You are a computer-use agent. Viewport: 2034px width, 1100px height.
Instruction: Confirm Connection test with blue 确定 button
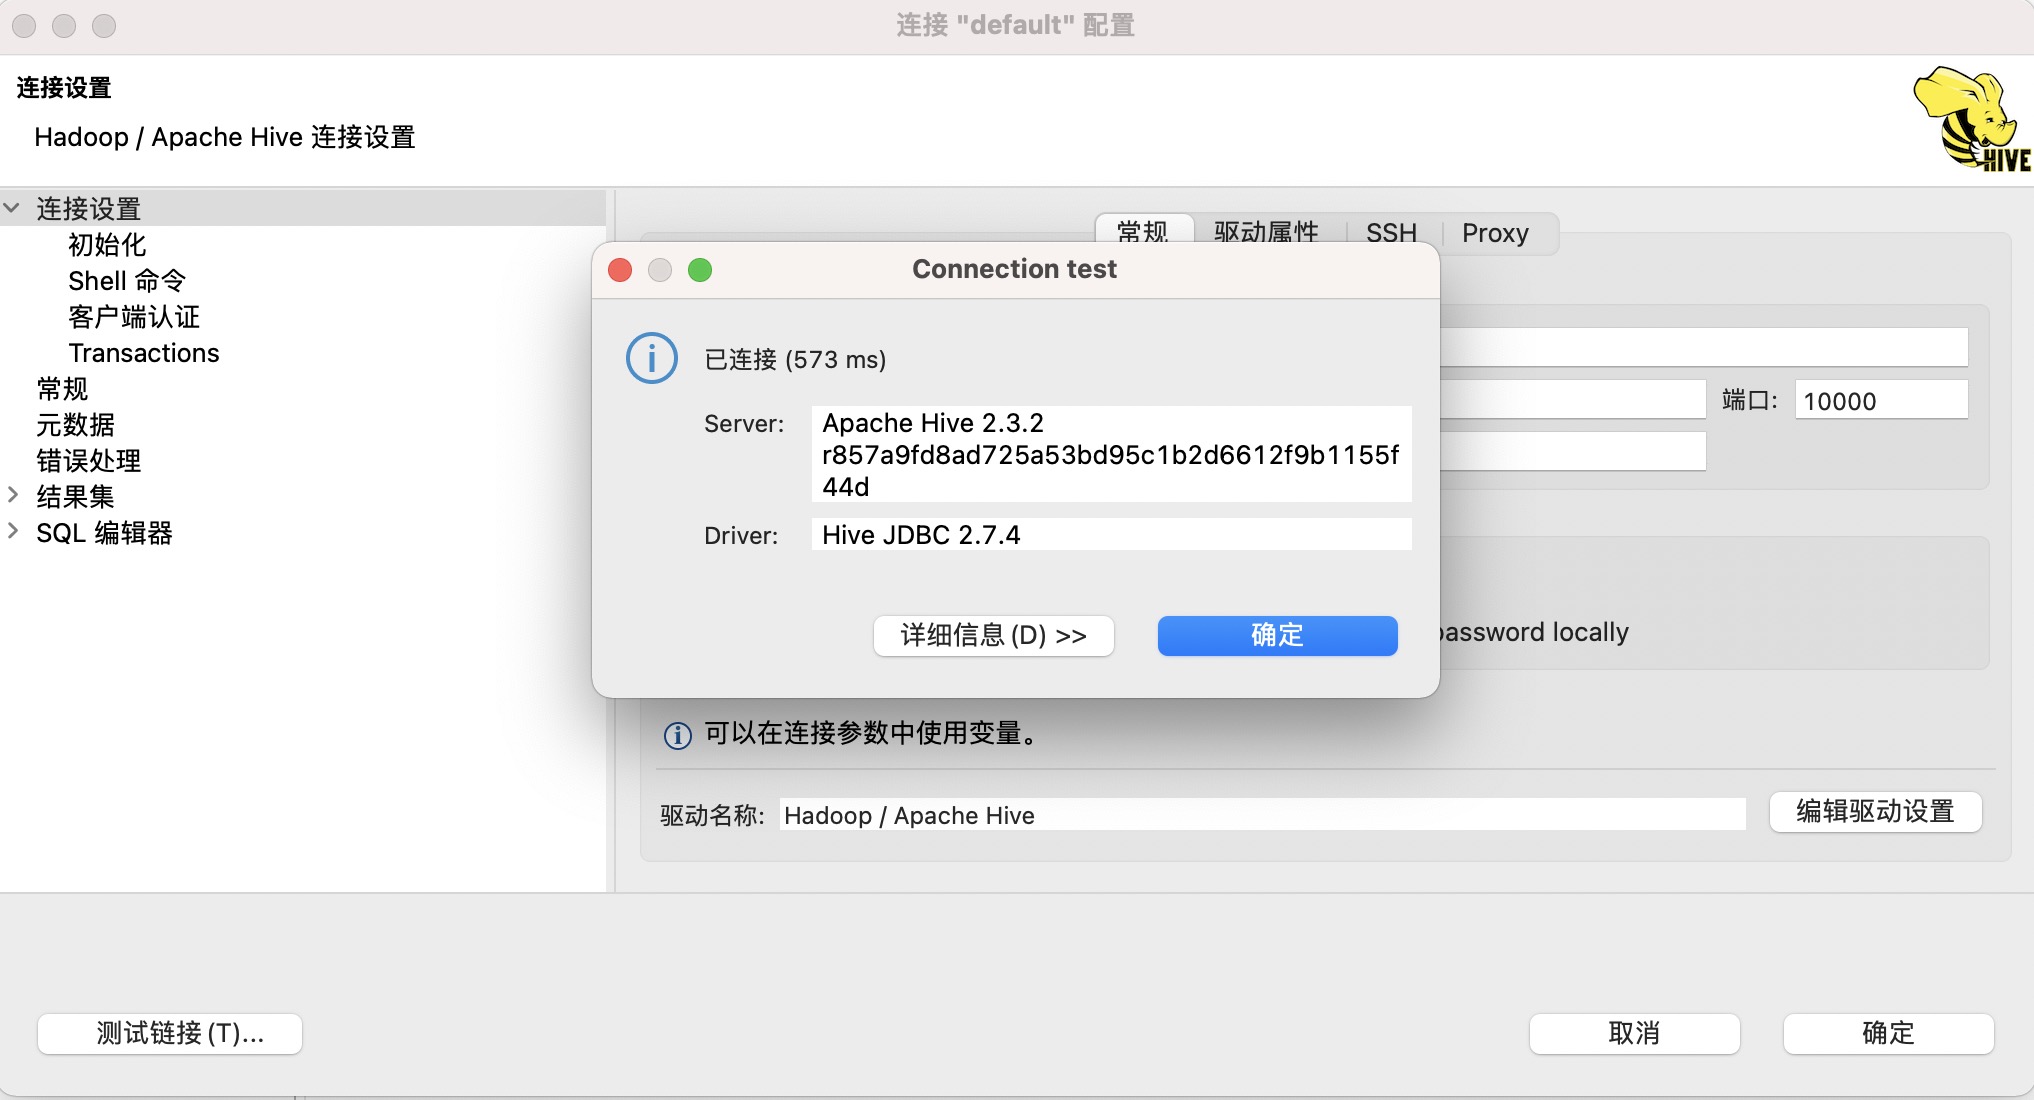click(1277, 636)
